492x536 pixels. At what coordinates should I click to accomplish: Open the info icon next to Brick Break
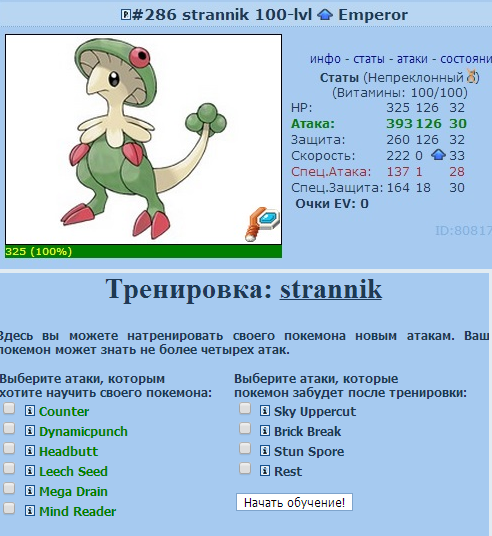(265, 431)
